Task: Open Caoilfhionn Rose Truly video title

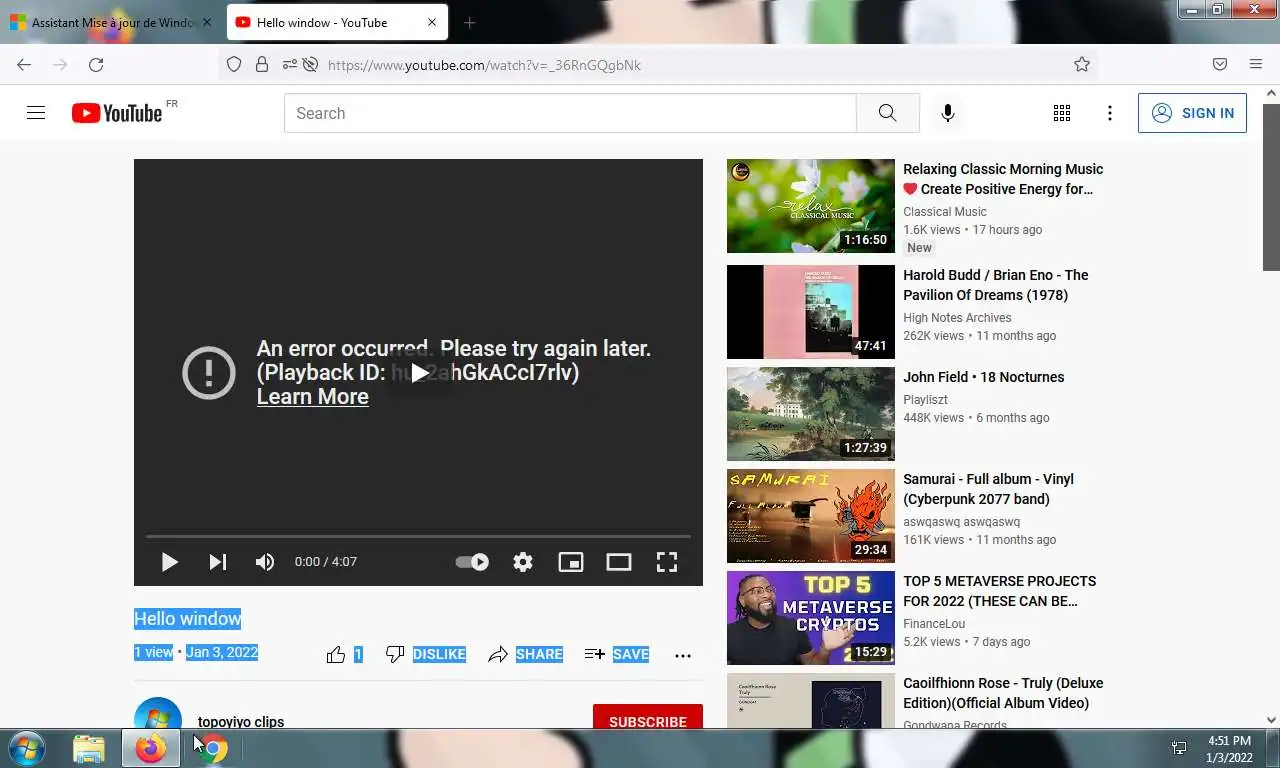Action: point(1003,693)
